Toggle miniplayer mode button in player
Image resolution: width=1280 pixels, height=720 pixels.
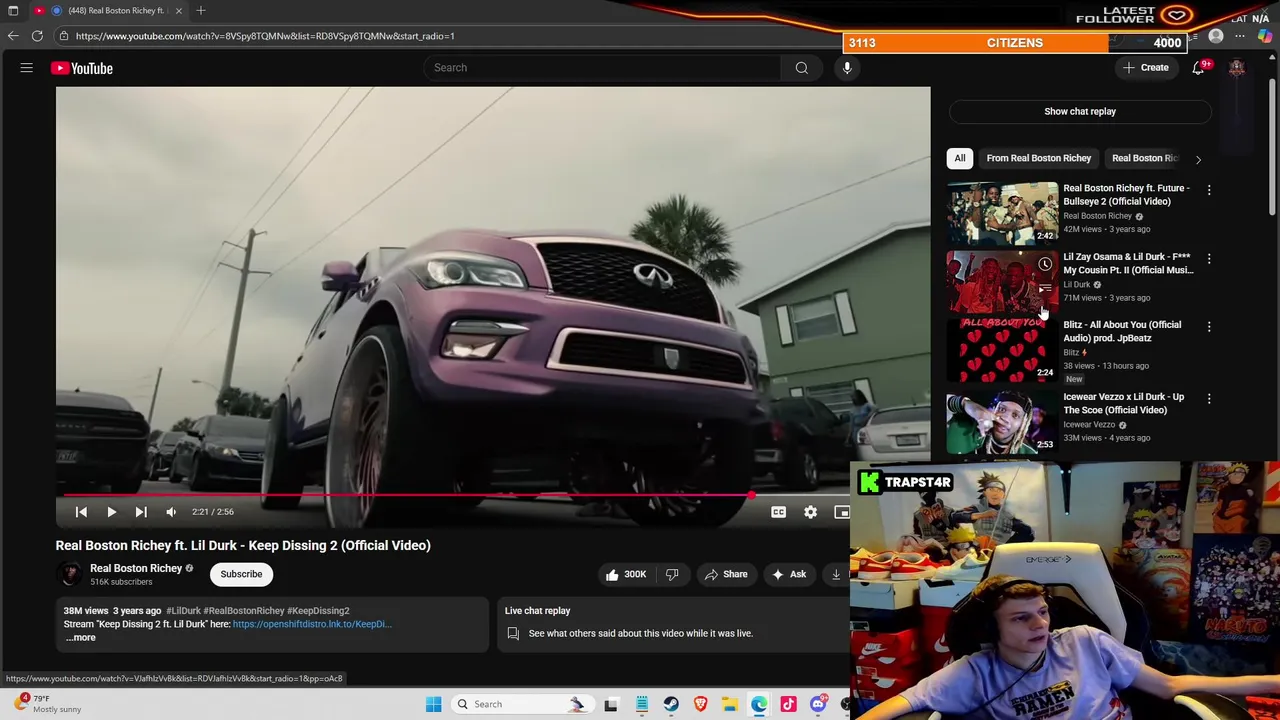coord(841,512)
